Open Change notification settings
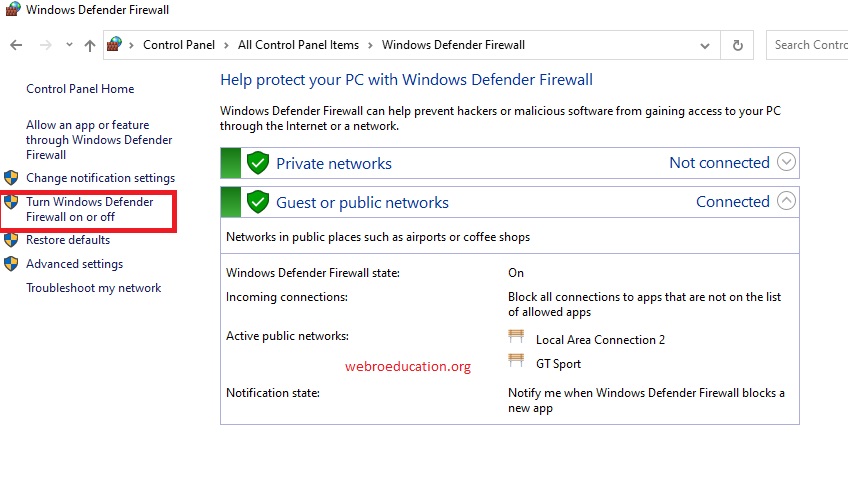 101,178
